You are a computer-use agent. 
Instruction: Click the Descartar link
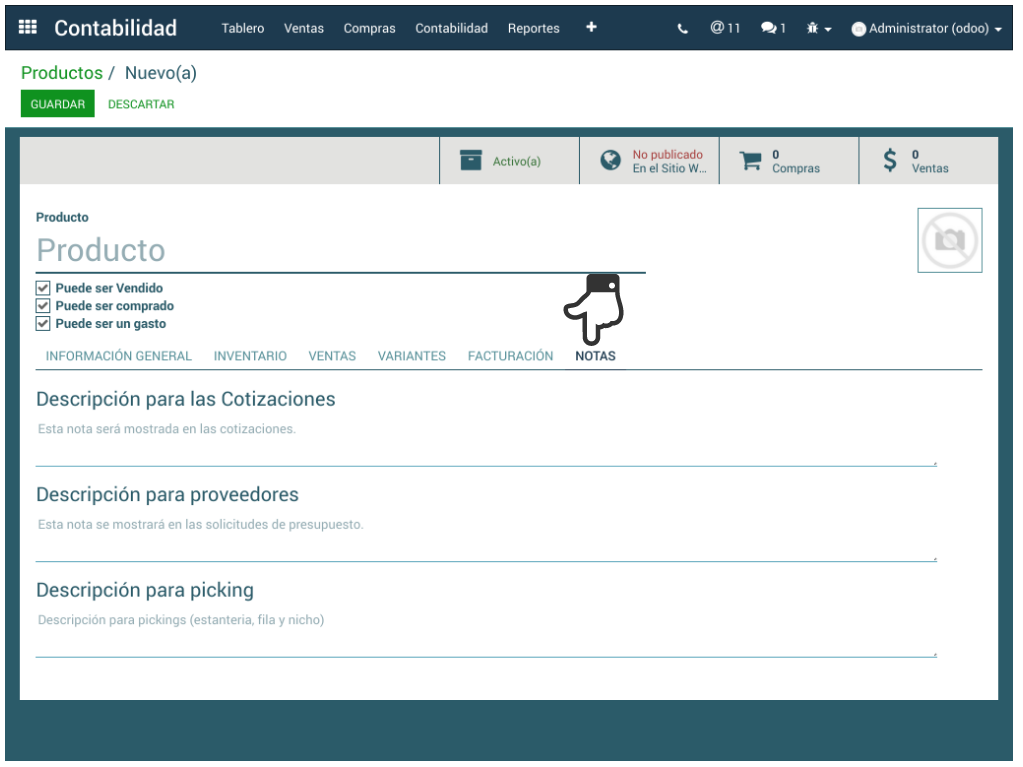[141, 104]
